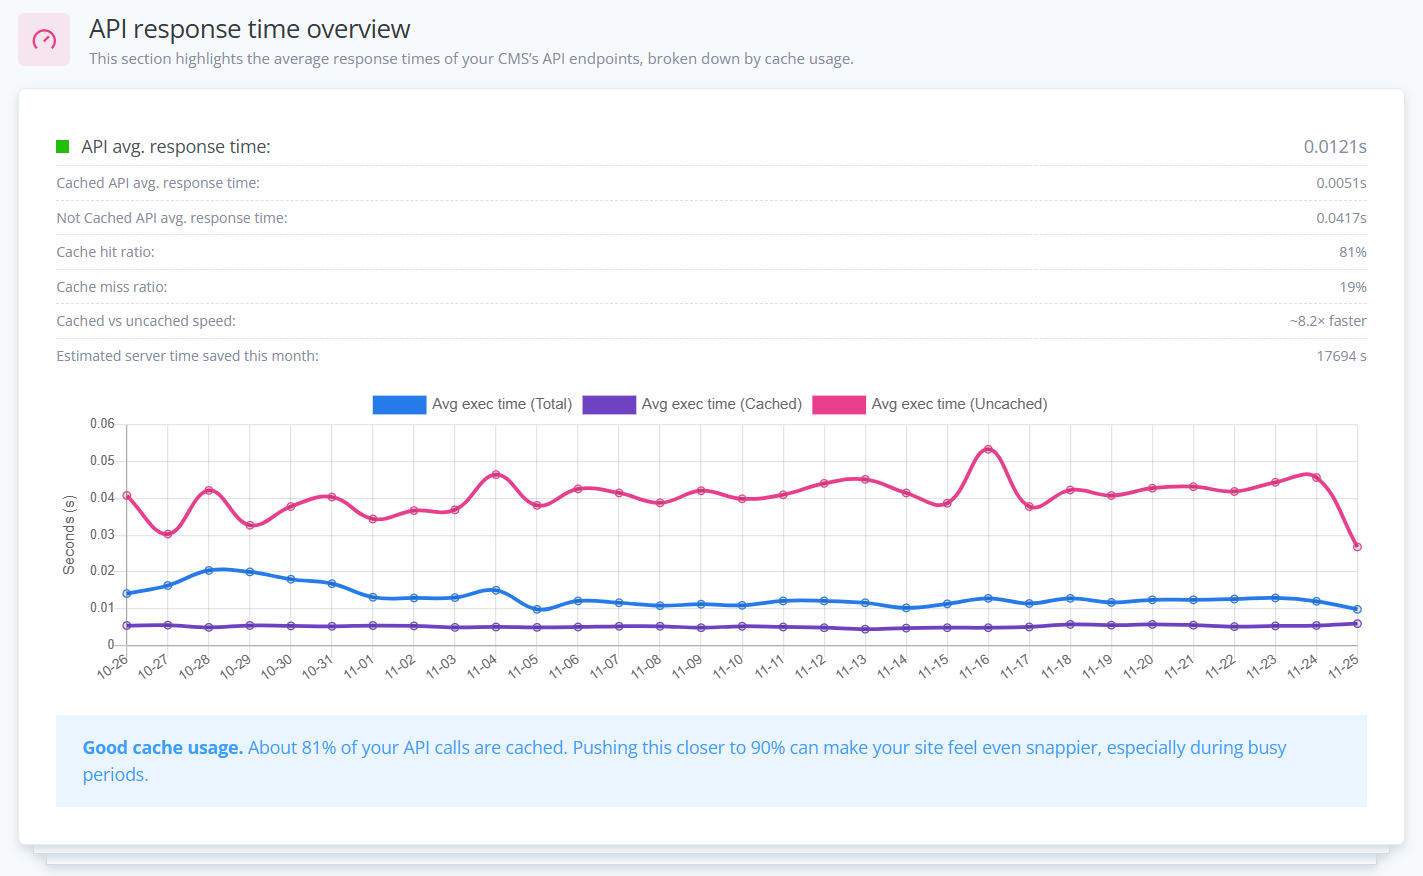Click the 'Cached API avg. response time:' label
Image resolution: width=1423 pixels, height=876 pixels.
coord(158,183)
